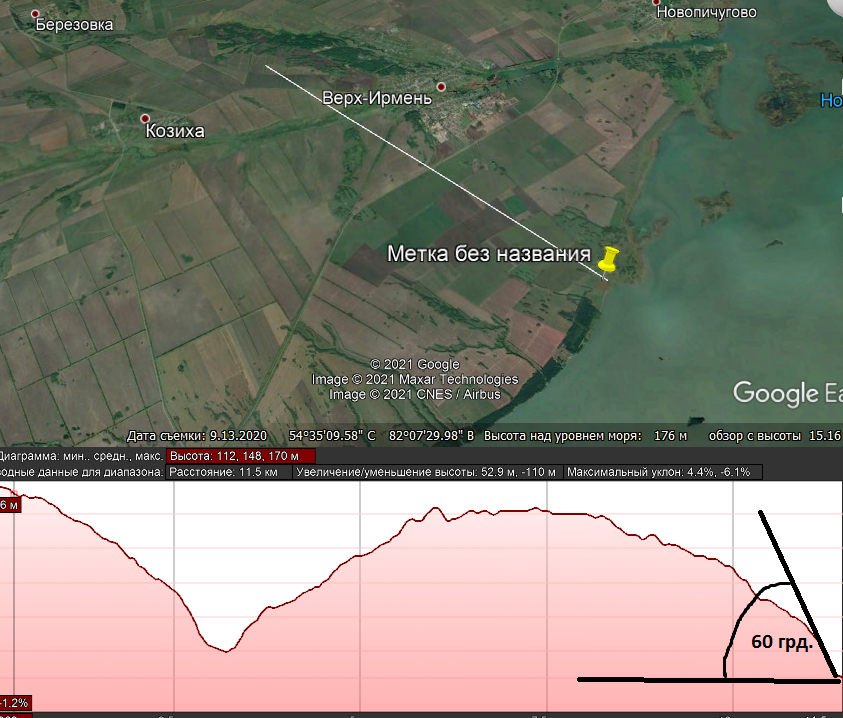
Task: Click the Google Earth logo watermark
Action: coord(787,393)
